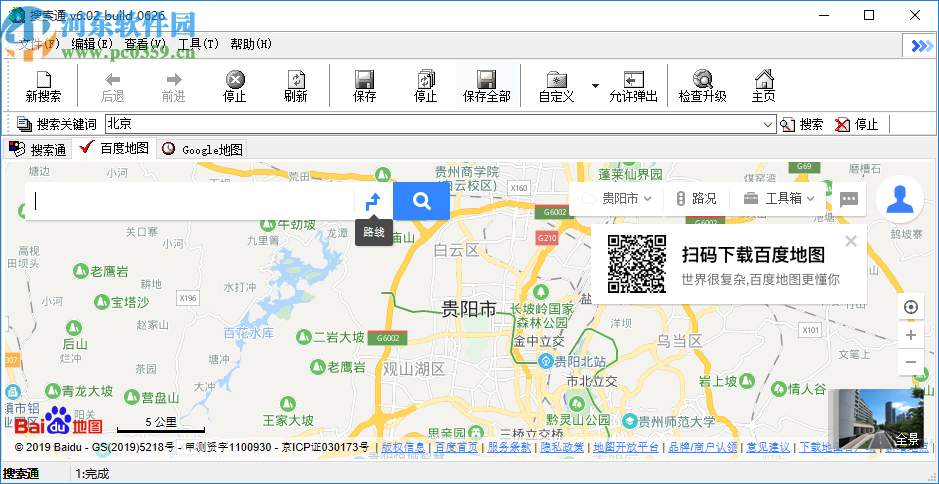Save the page with 保存 floppy icon

[365, 87]
